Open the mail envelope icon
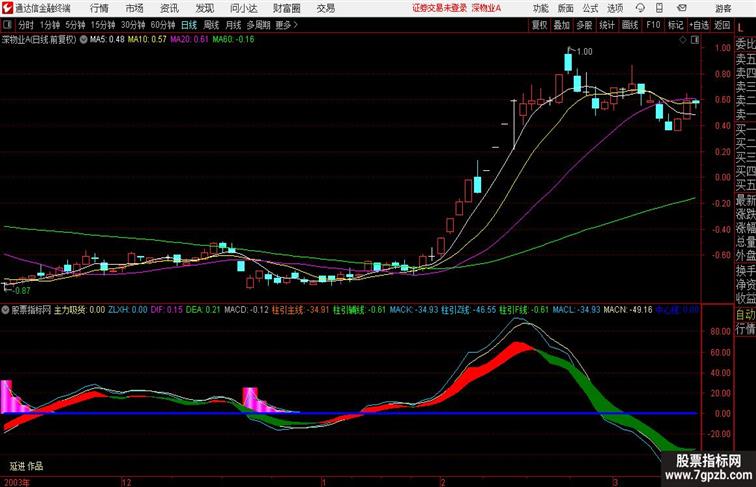Viewport: 756px width, 487px height. (x=682, y=8)
